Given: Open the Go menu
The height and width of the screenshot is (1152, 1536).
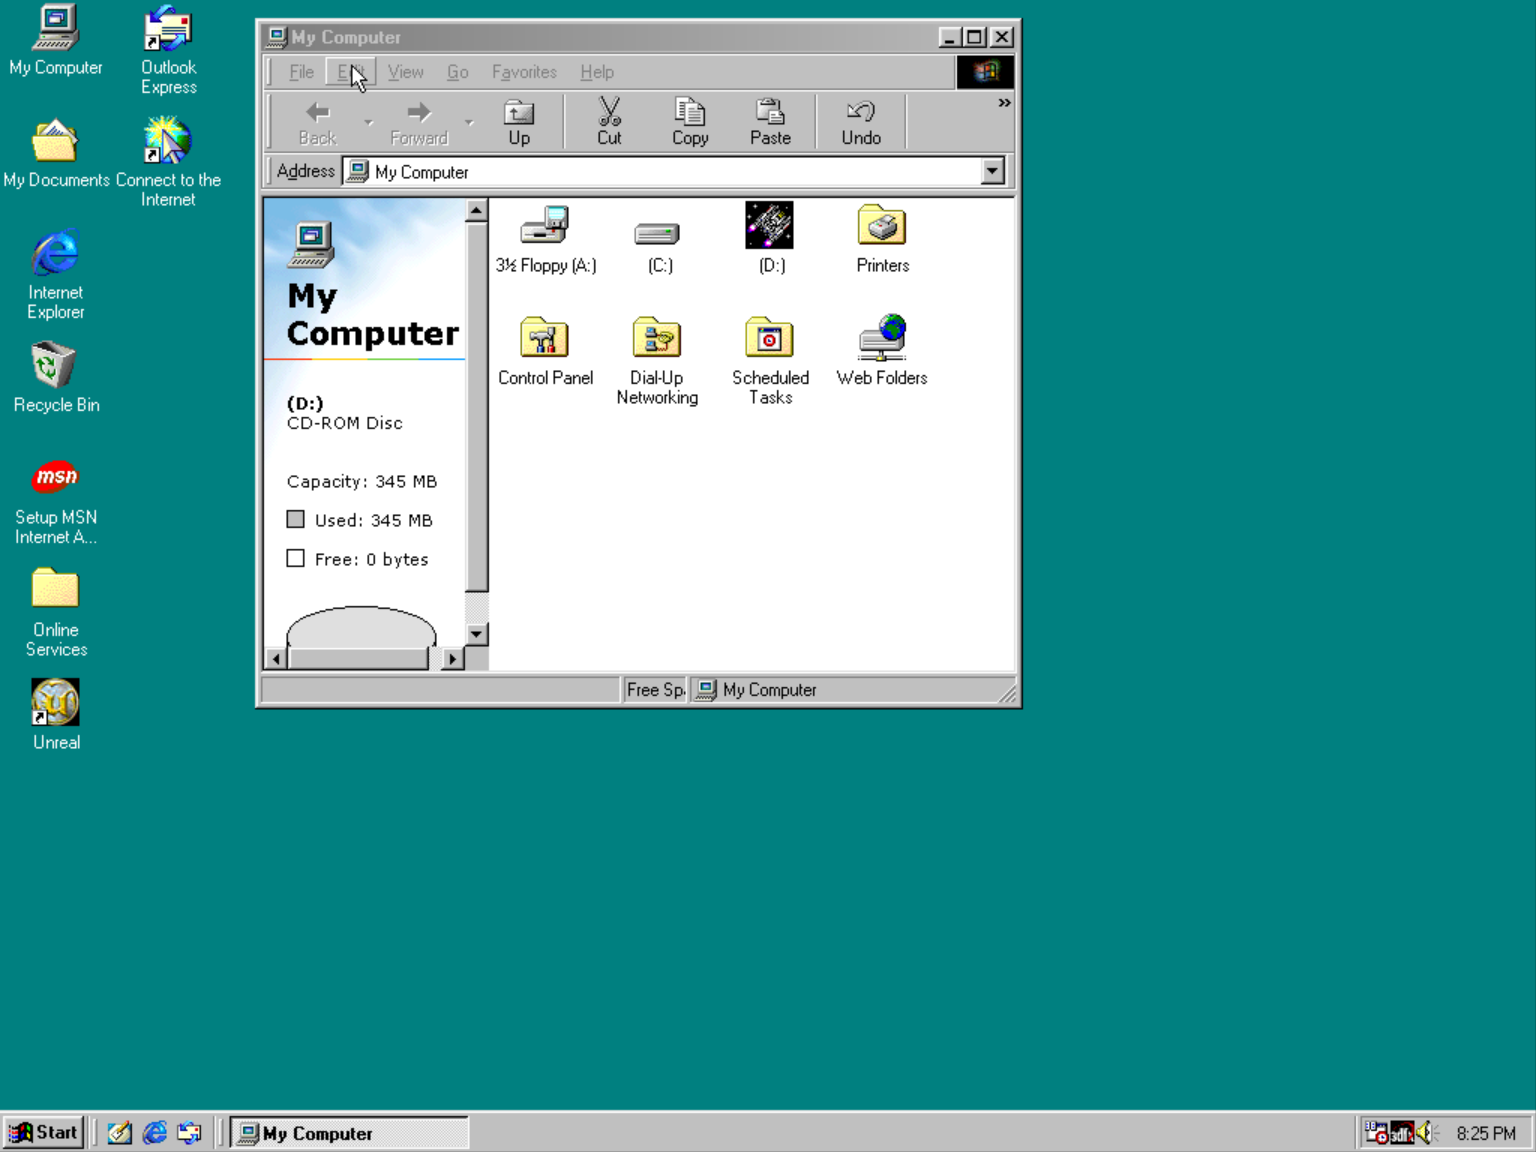Looking at the screenshot, I should click(x=458, y=72).
